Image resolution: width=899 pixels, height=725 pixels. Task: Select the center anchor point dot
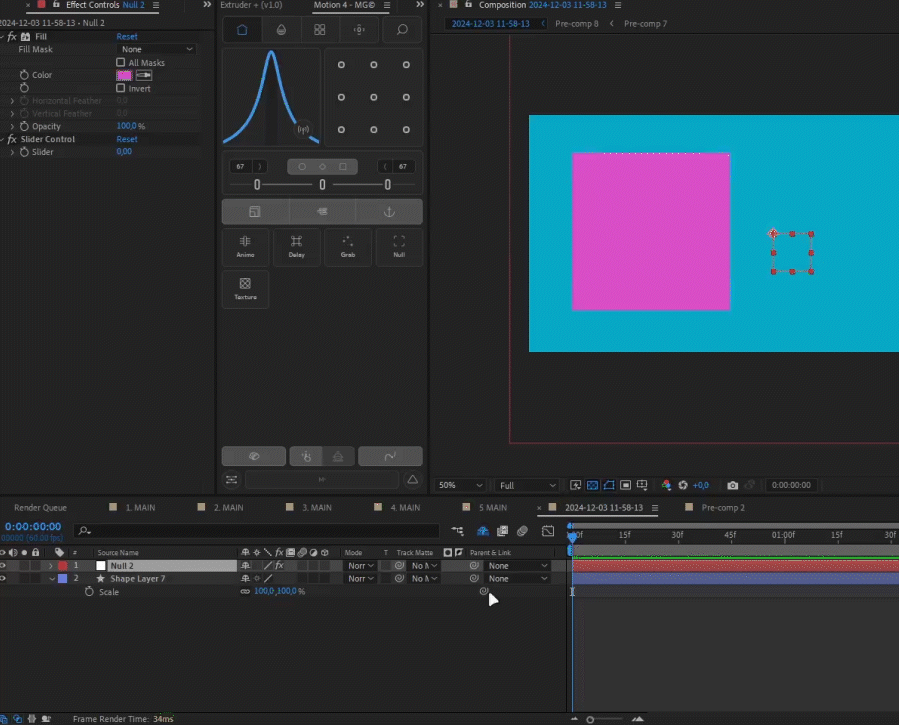[x=374, y=97]
